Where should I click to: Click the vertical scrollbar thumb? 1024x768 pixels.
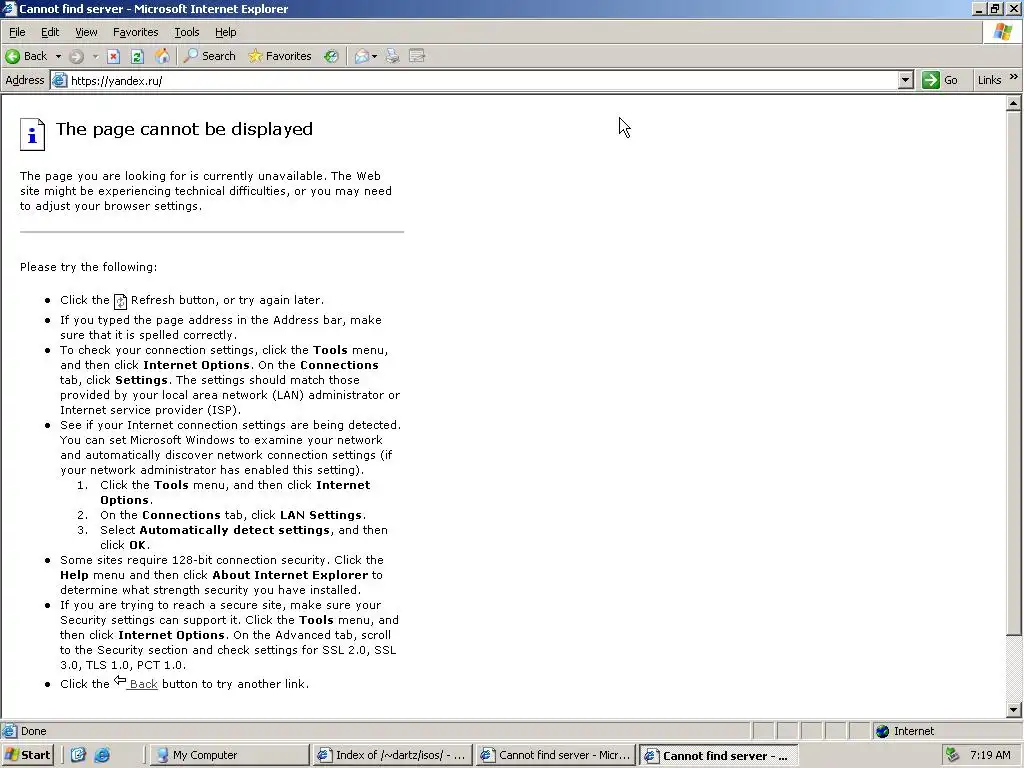coord(1013,373)
